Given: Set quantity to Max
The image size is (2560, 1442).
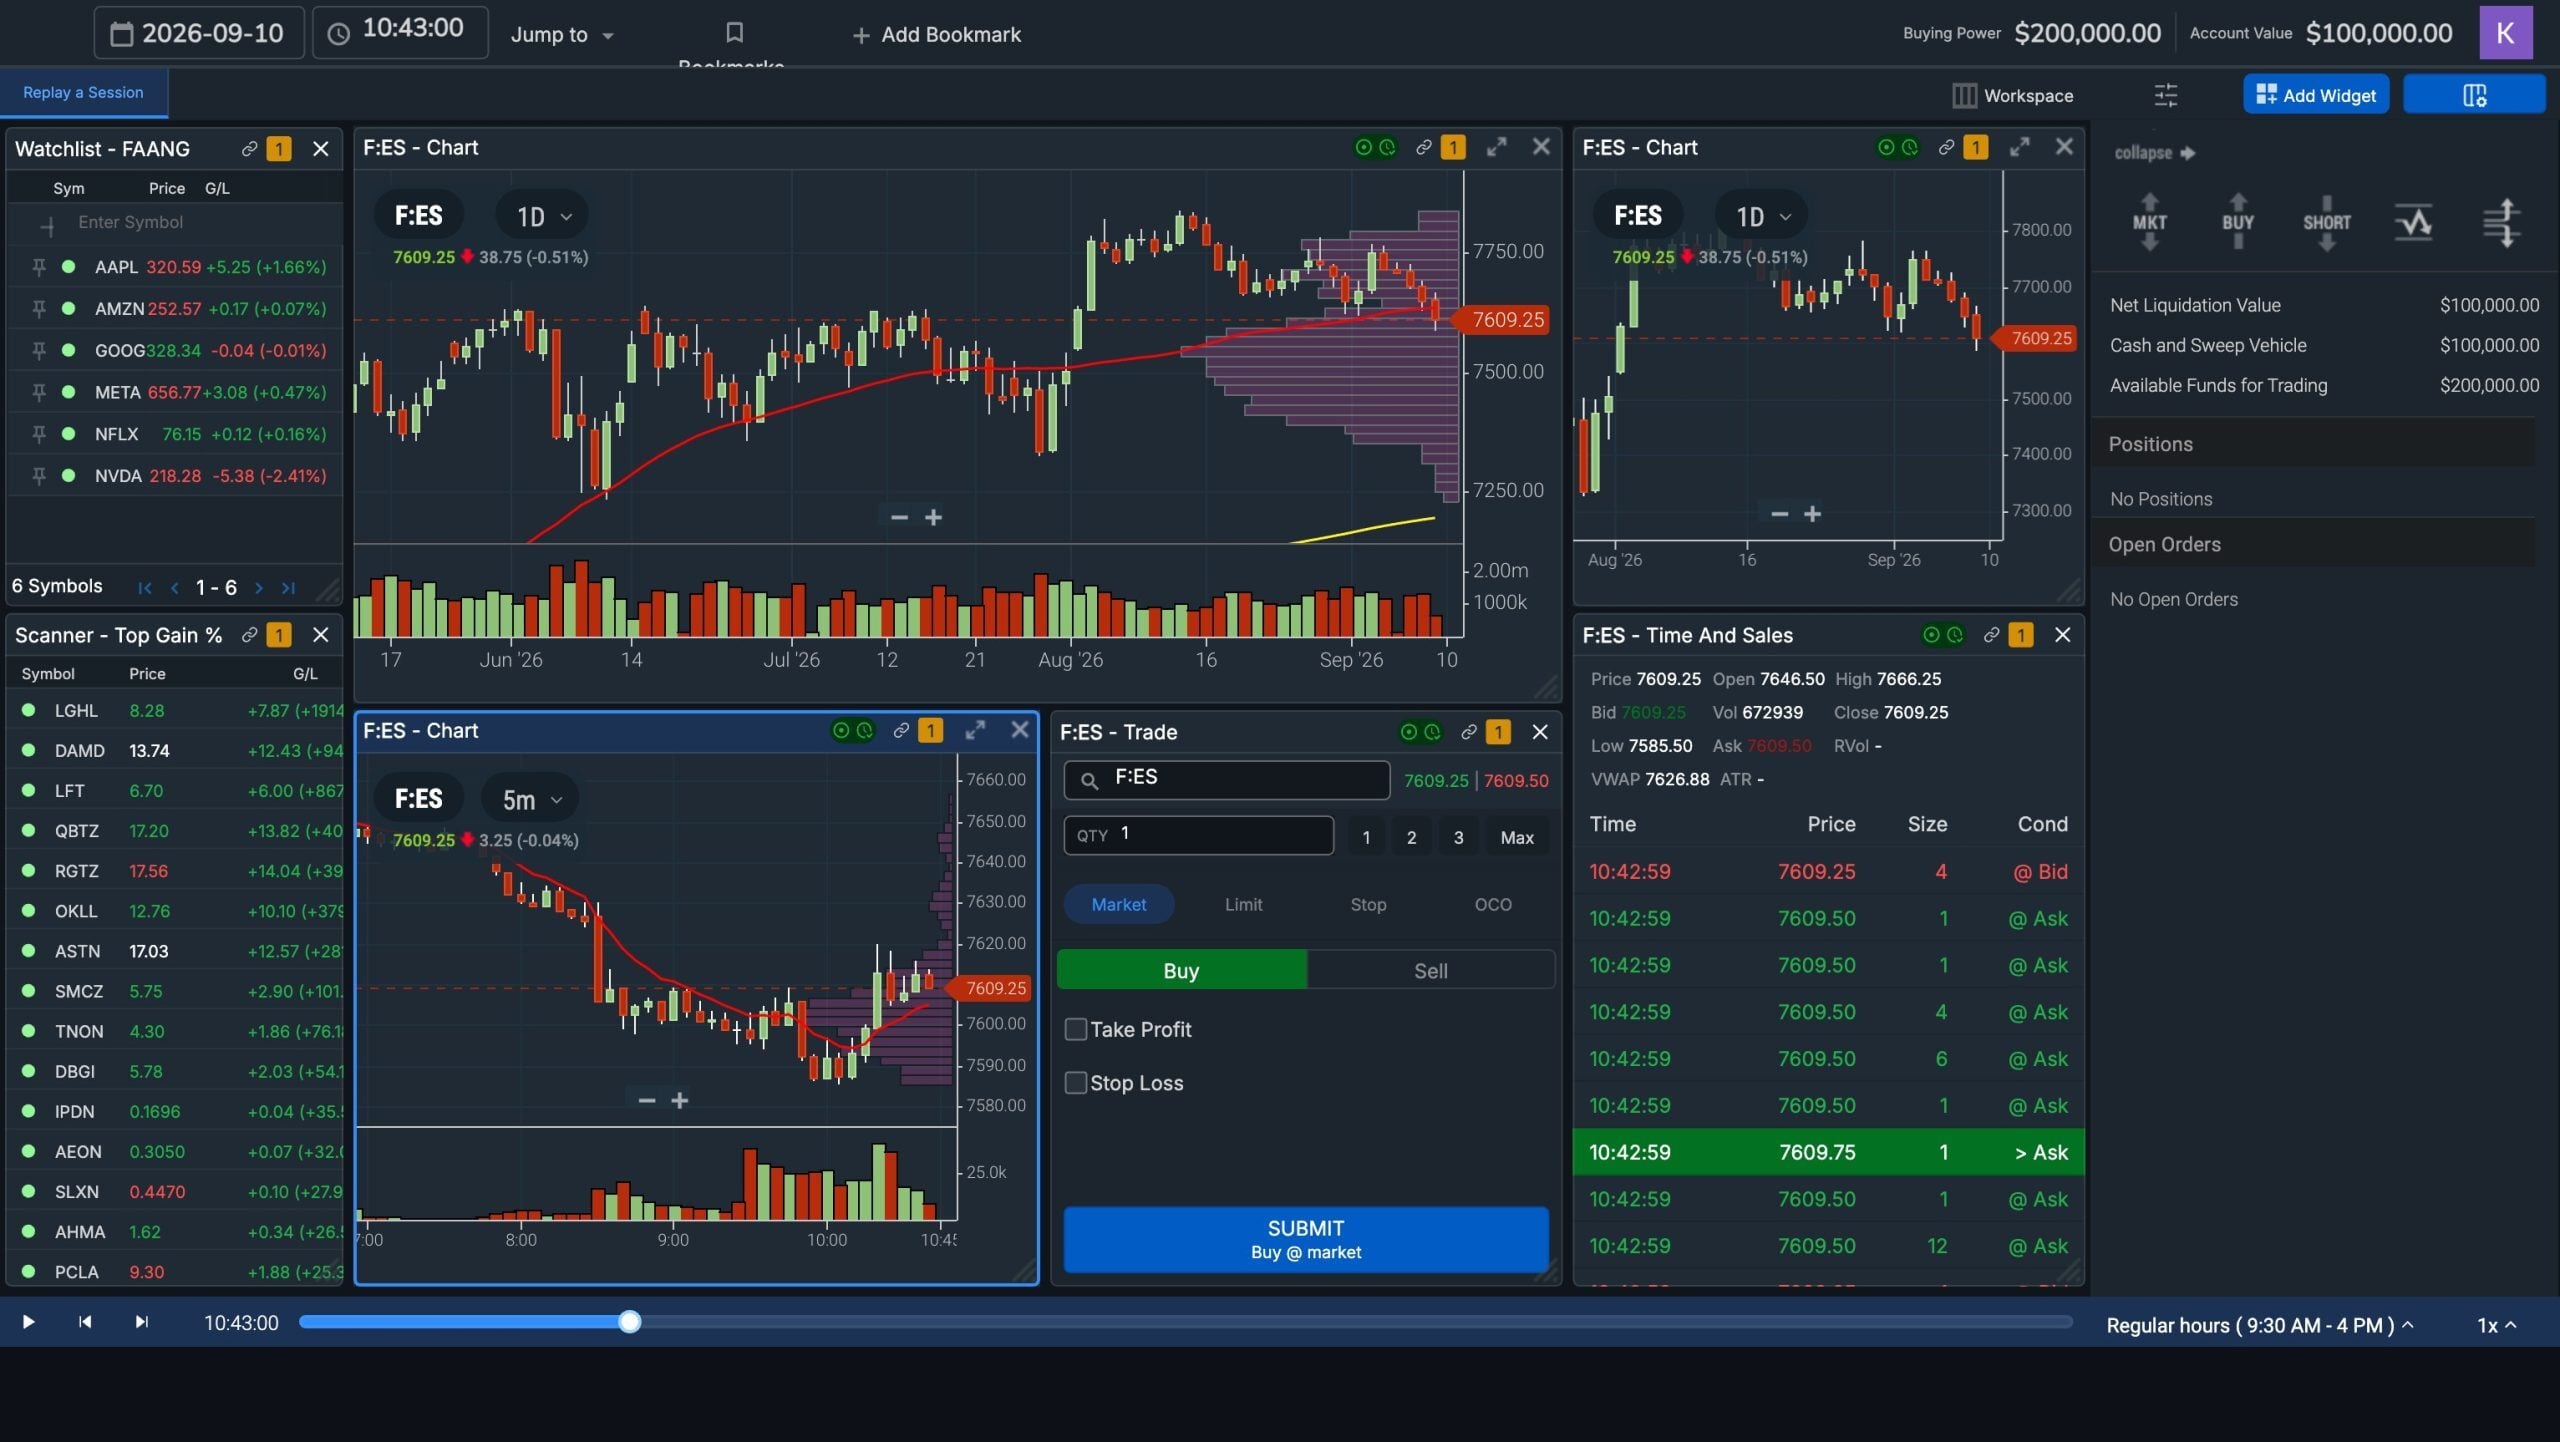Looking at the screenshot, I should tap(1516, 837).
